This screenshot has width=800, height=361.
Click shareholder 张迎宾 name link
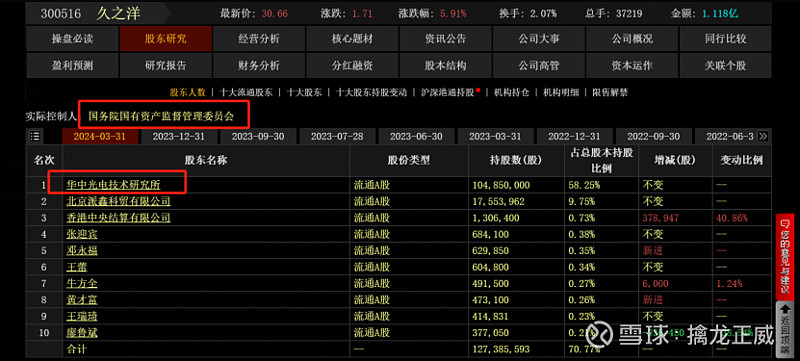[82, 235]
